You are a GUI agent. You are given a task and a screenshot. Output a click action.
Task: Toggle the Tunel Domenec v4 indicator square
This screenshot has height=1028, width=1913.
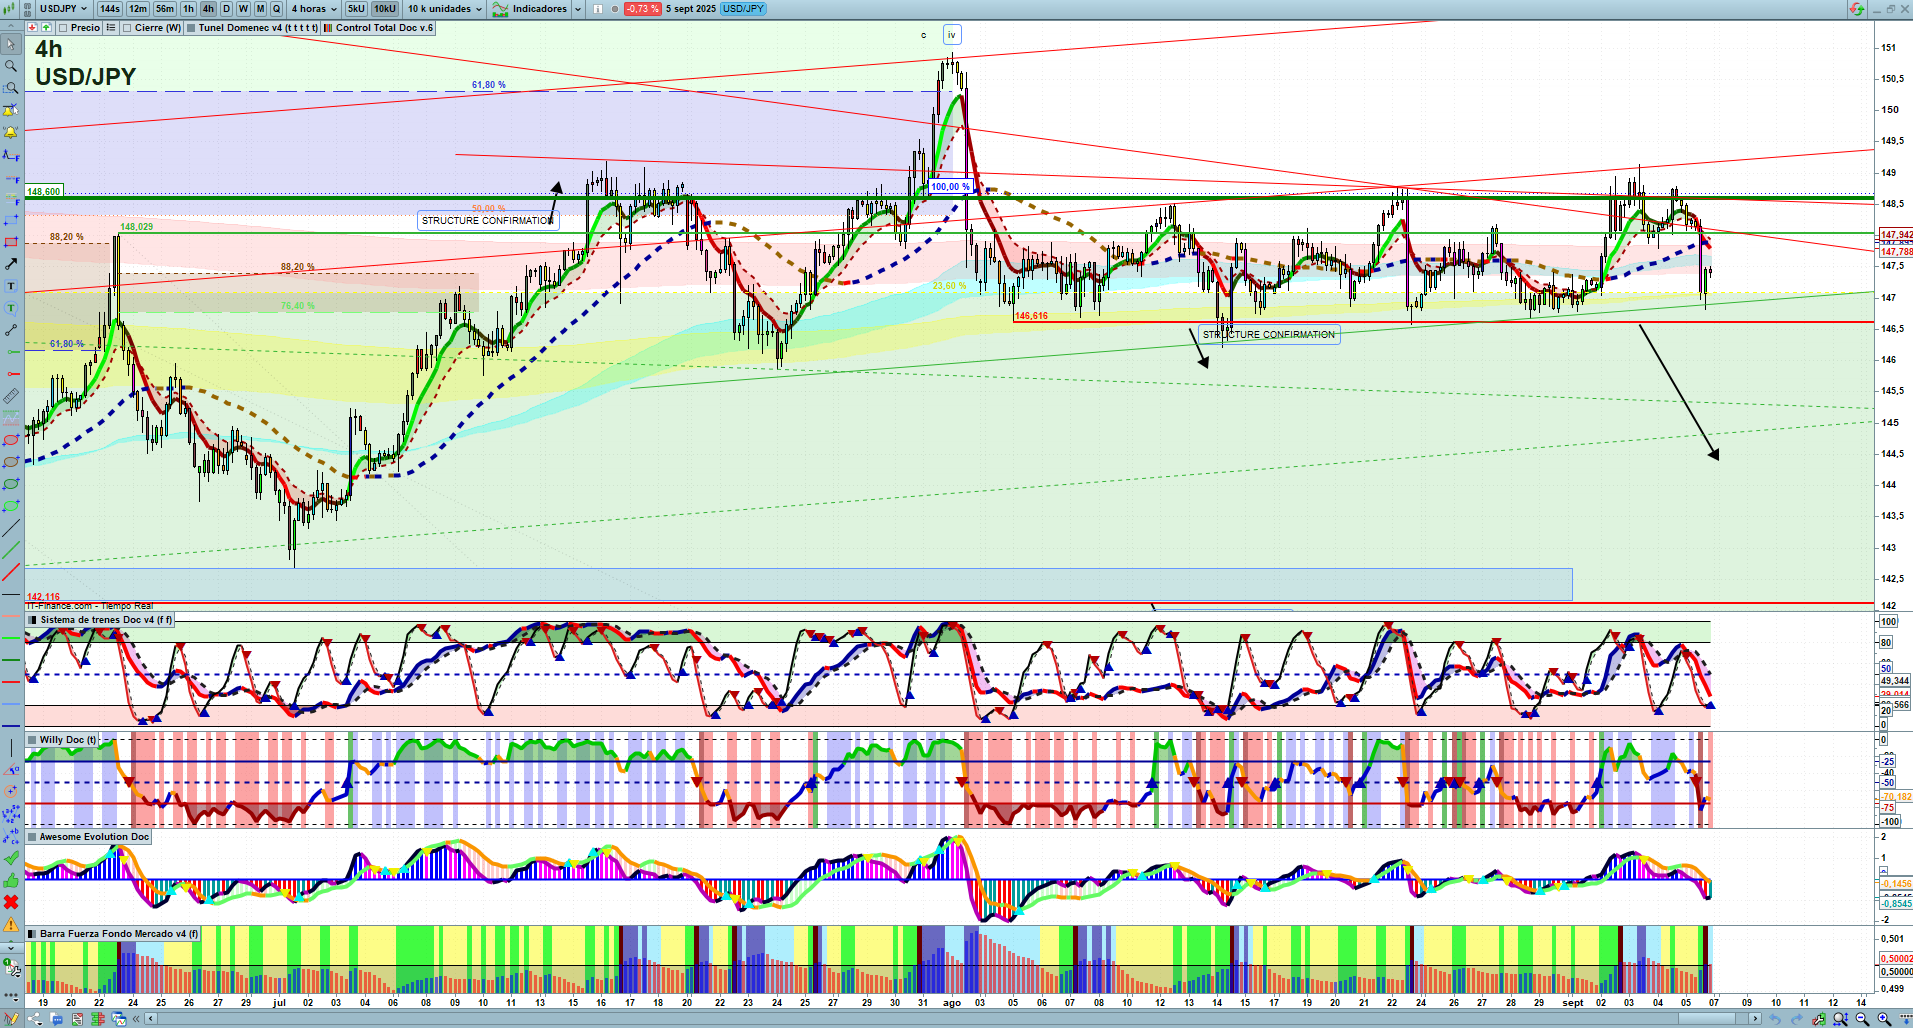point(191,28)
